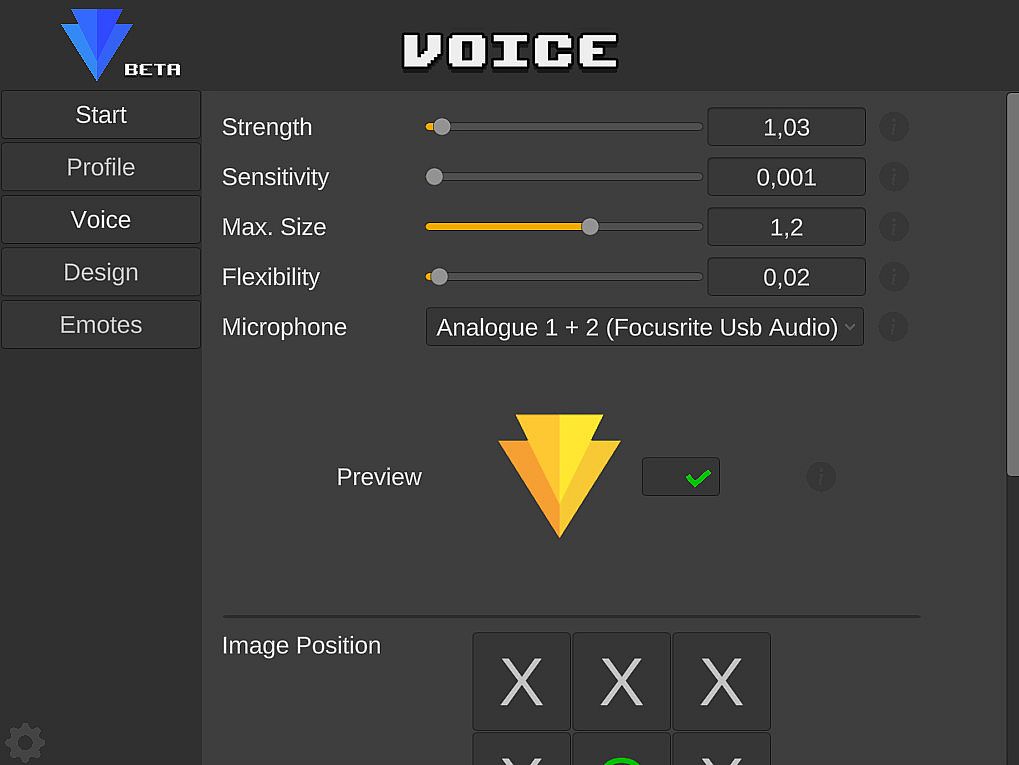1019x765 pixels.
Task: Open settings with the gear icon
Action: [25, 743]
